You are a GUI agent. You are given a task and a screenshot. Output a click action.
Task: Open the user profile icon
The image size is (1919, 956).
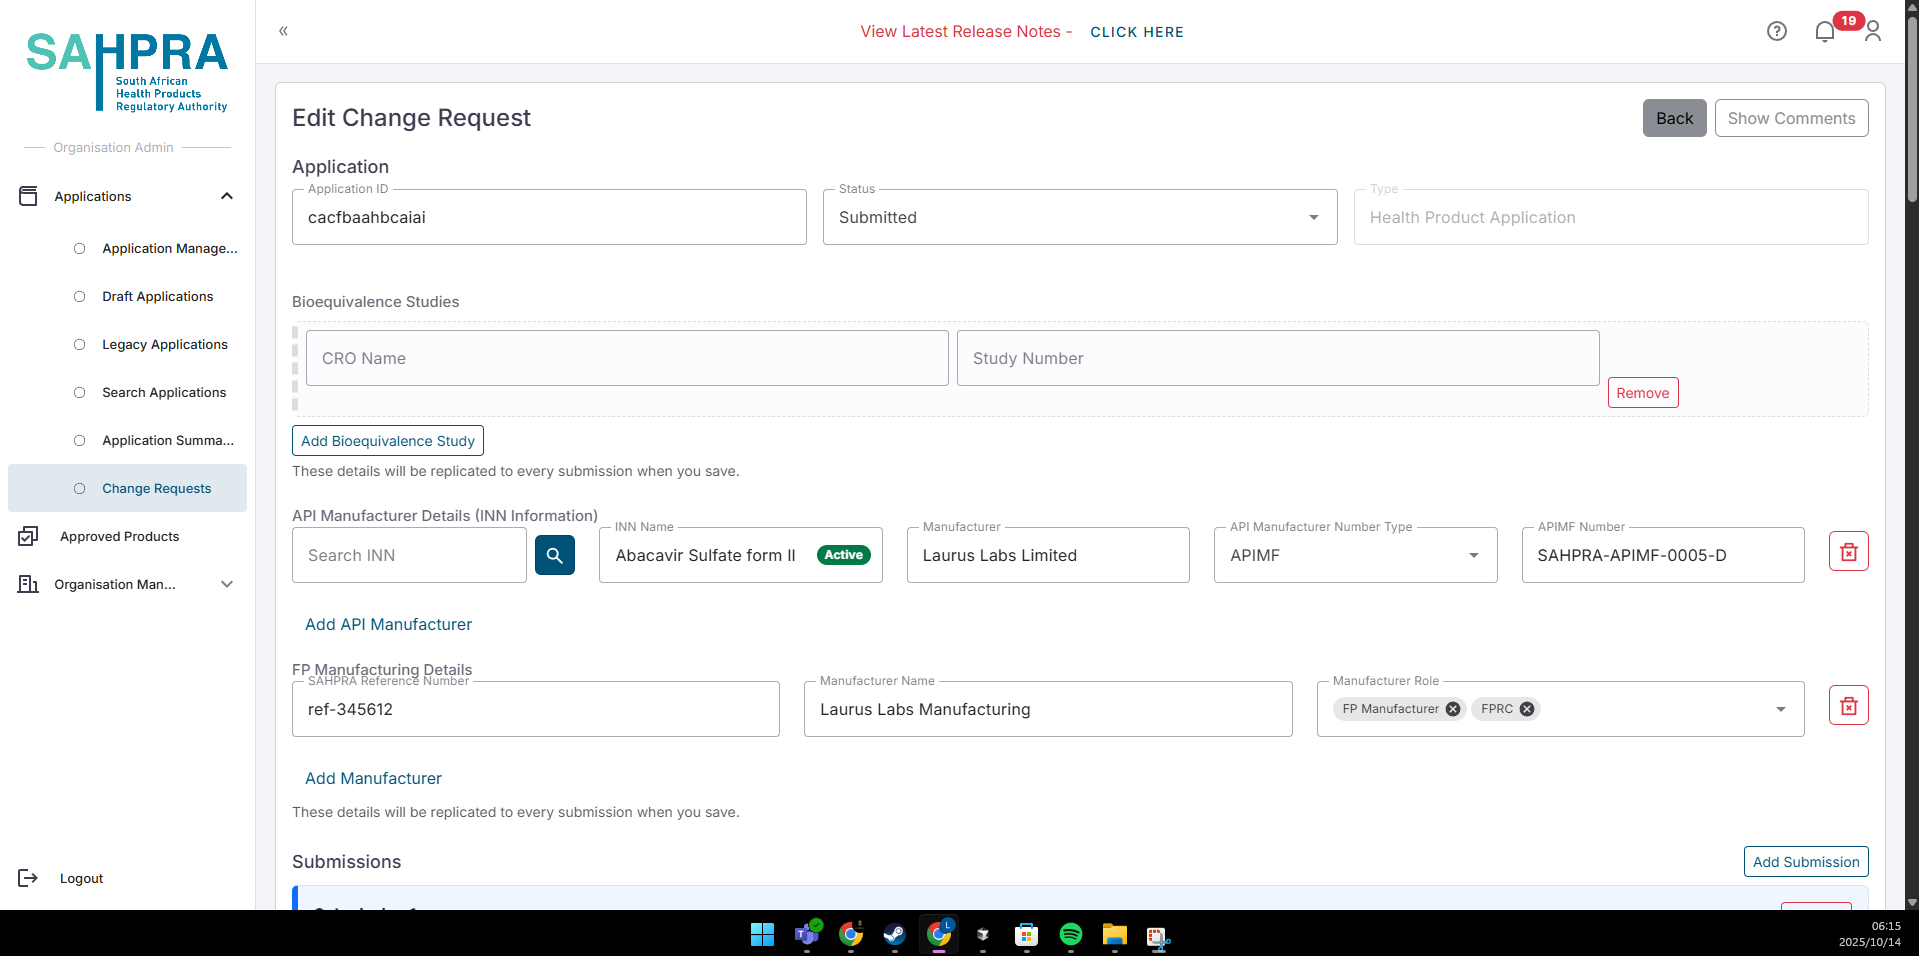(x=1873, y=32)
